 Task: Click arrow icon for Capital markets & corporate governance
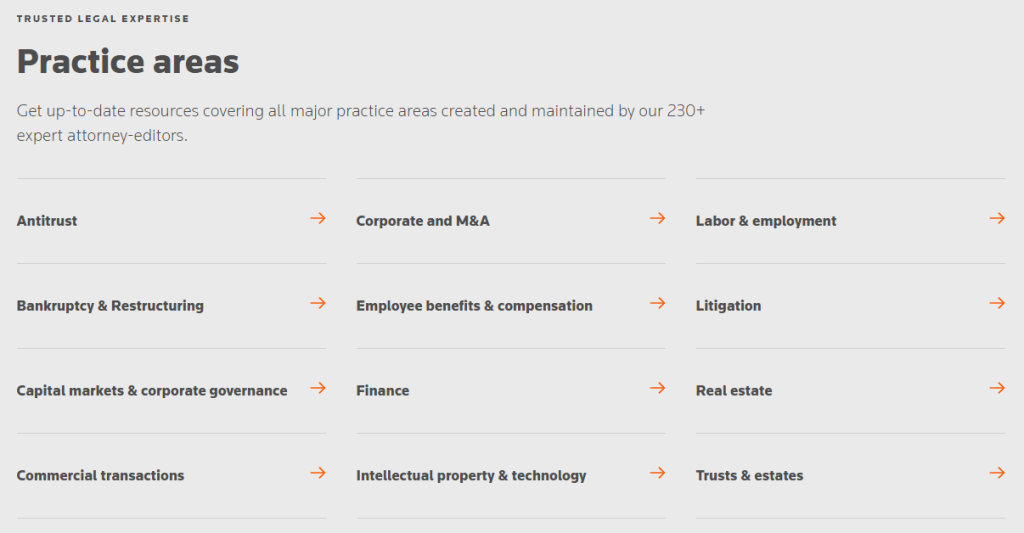[x=318, y=388]
